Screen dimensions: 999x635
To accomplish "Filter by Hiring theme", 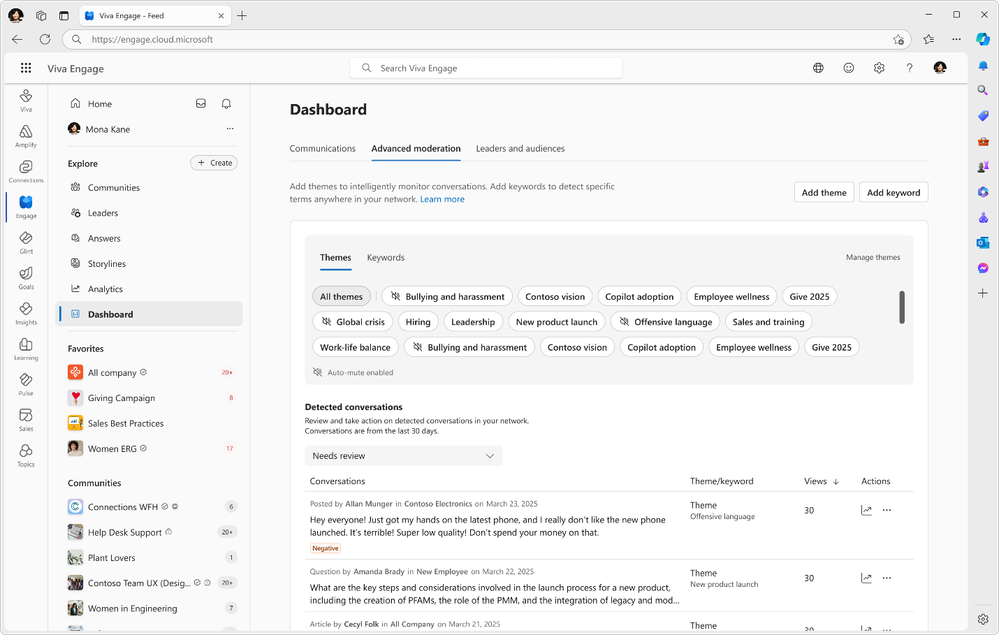I will pyautogui.click(x=418, y=322).
